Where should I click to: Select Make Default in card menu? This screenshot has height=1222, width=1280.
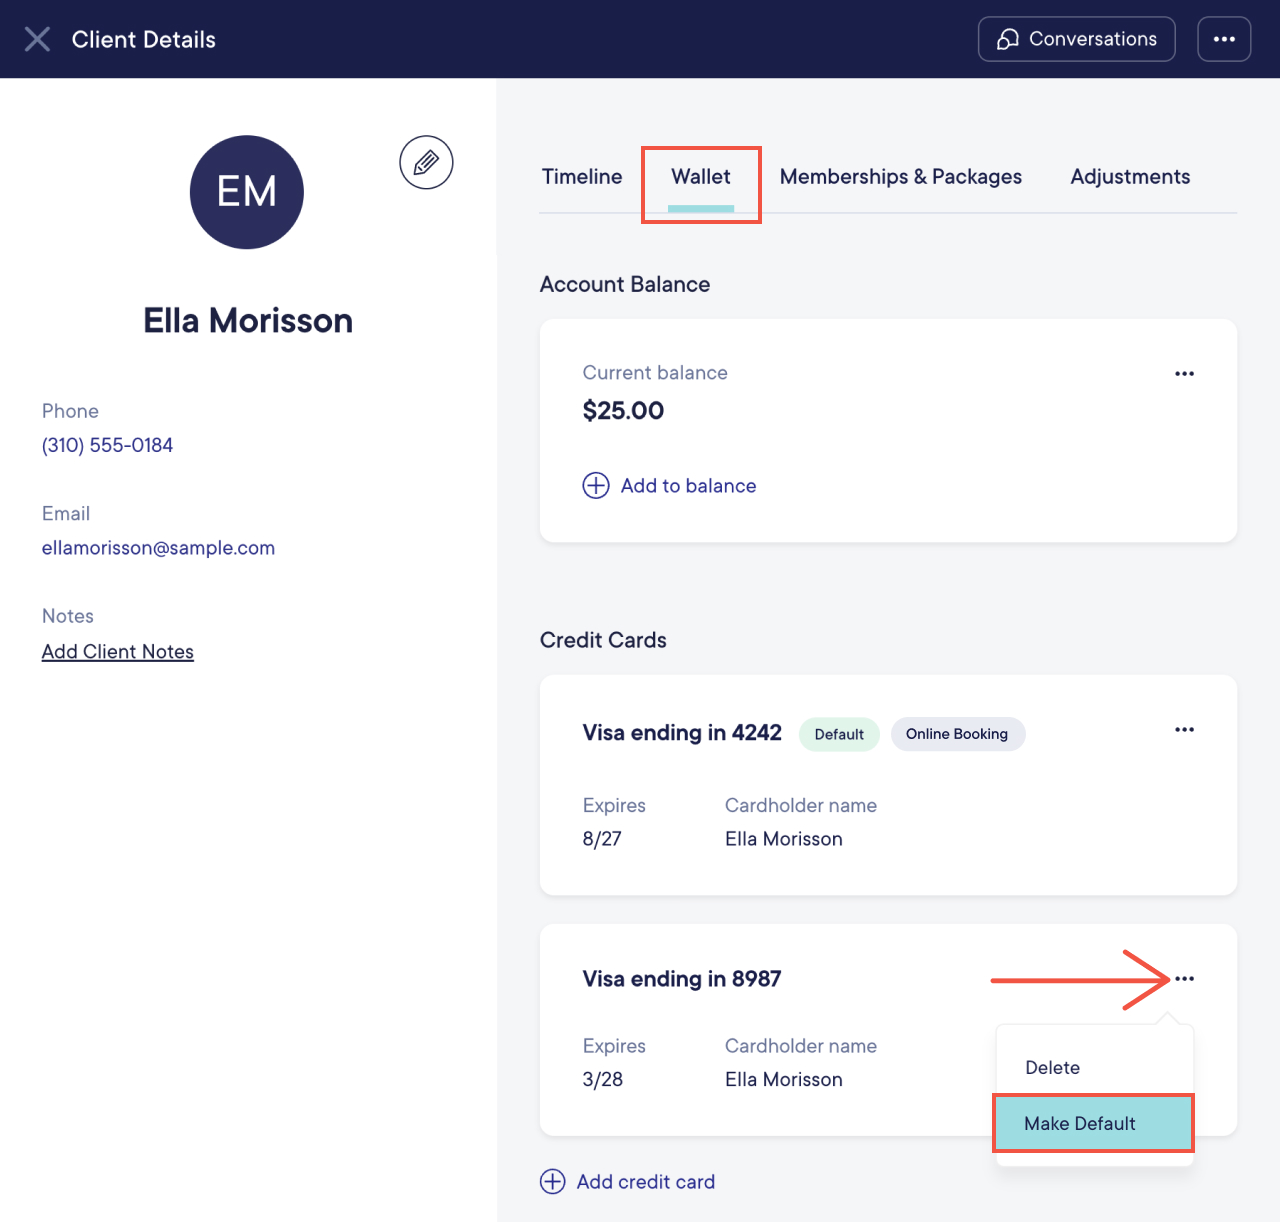pyautogui.click(x=1094, y=1123)
